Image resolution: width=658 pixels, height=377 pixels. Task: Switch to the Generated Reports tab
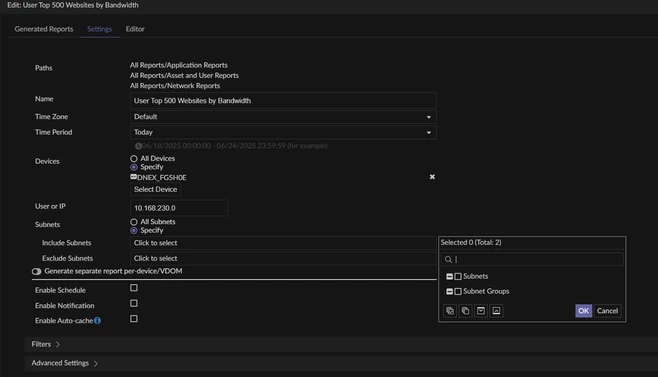click(44, 29)
